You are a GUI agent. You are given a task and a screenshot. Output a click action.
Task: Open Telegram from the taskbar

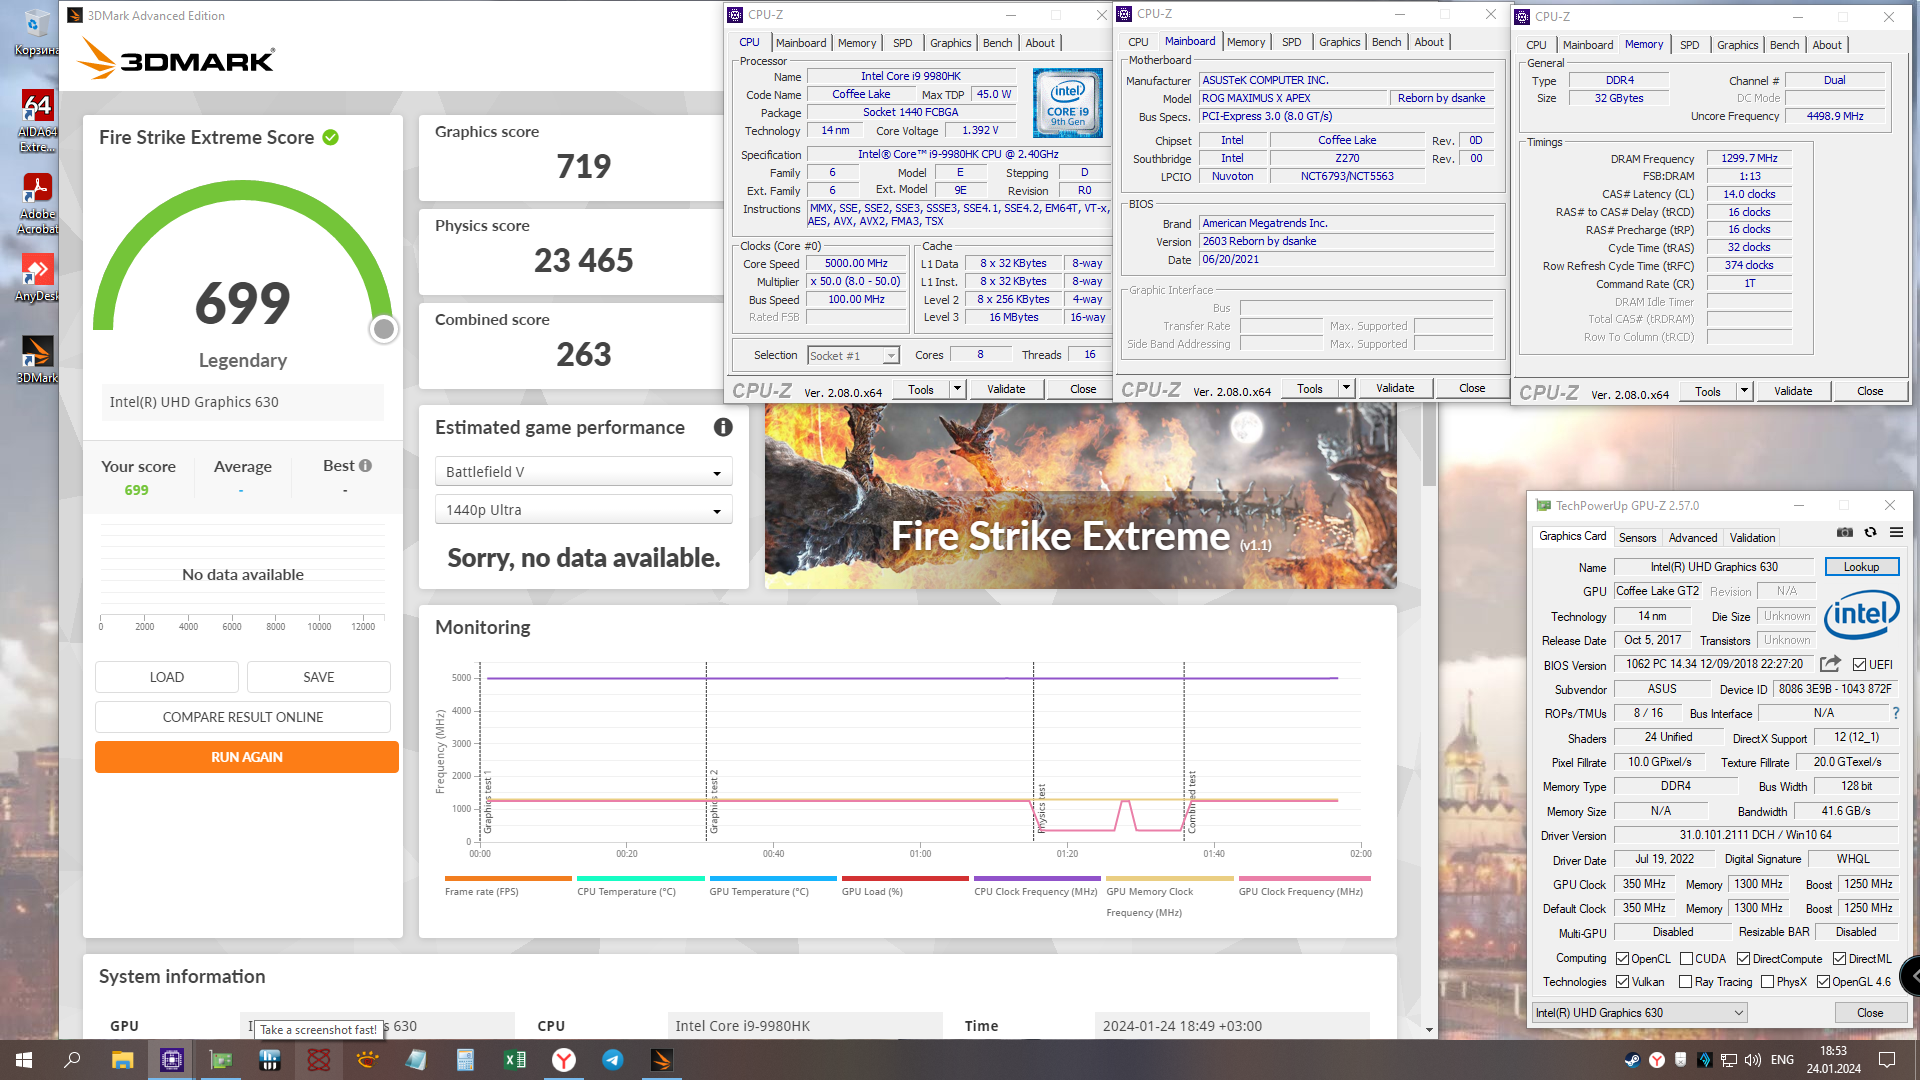tap(613, 1060)
